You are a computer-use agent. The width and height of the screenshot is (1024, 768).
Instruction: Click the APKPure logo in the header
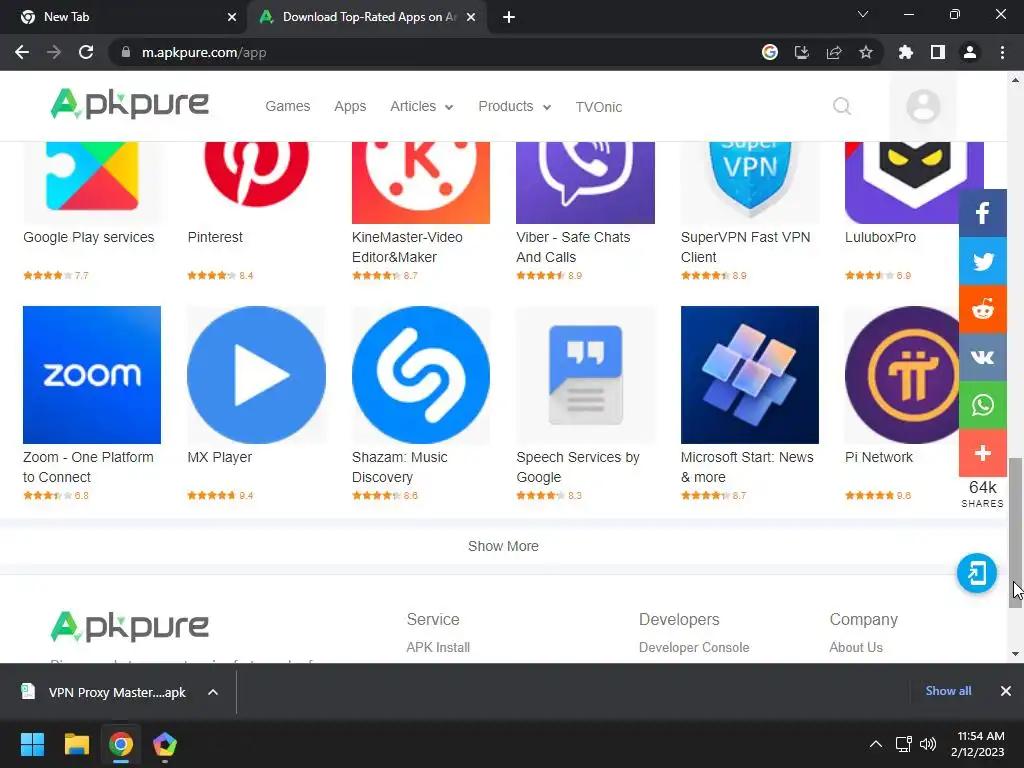coord(129,104)
